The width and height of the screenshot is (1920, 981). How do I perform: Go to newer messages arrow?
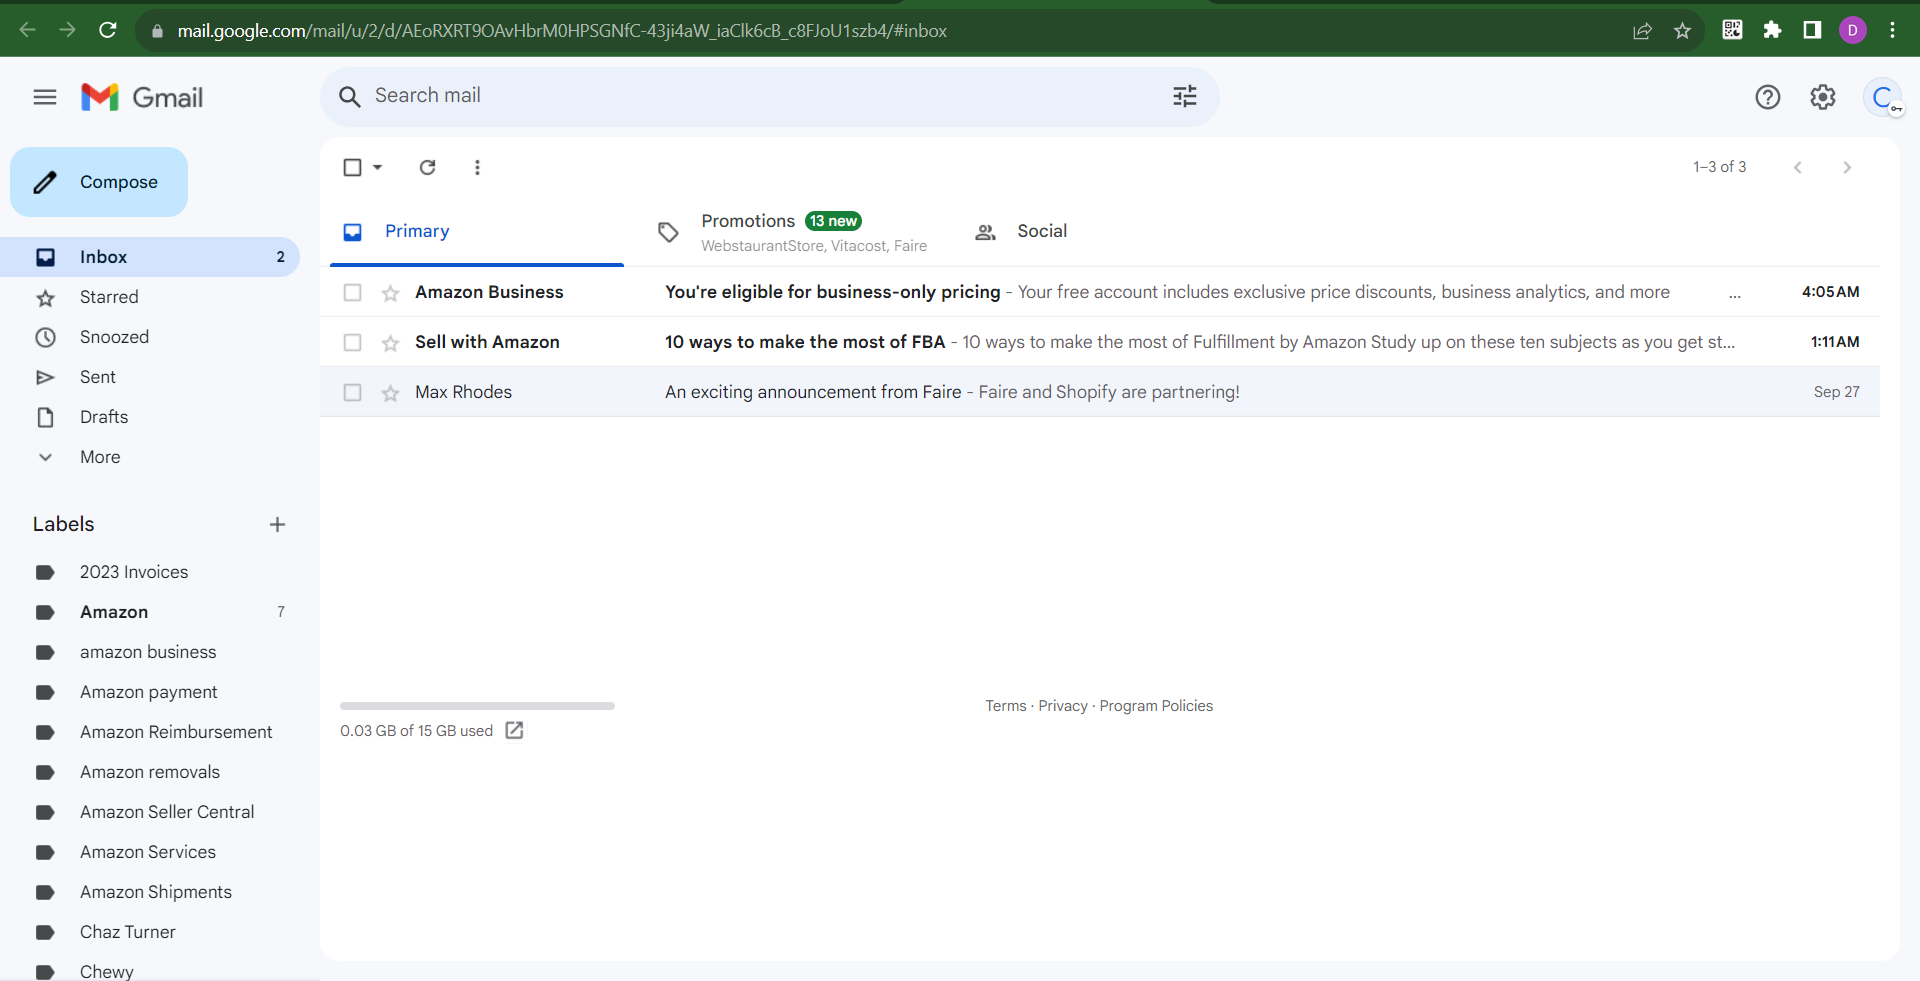(x=1798, y=167)
